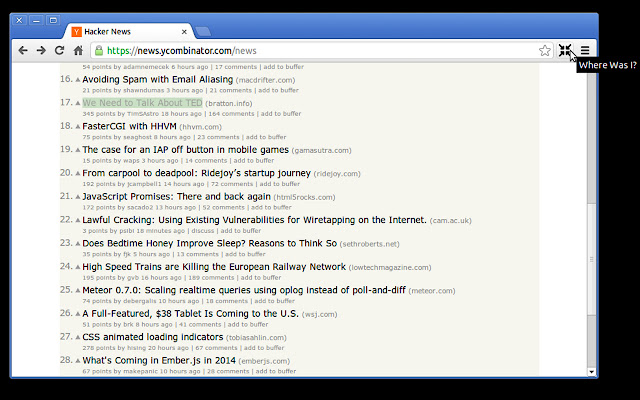640x400 pixels.
Task: Upvote story 21 JavaScript Promises
Action: (78, 197)
